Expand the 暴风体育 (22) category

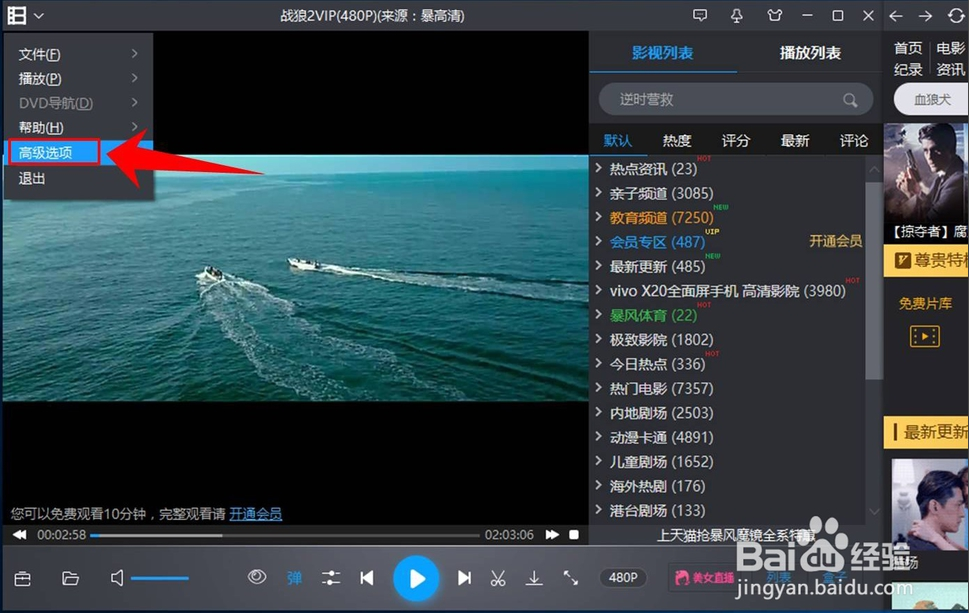598,314
